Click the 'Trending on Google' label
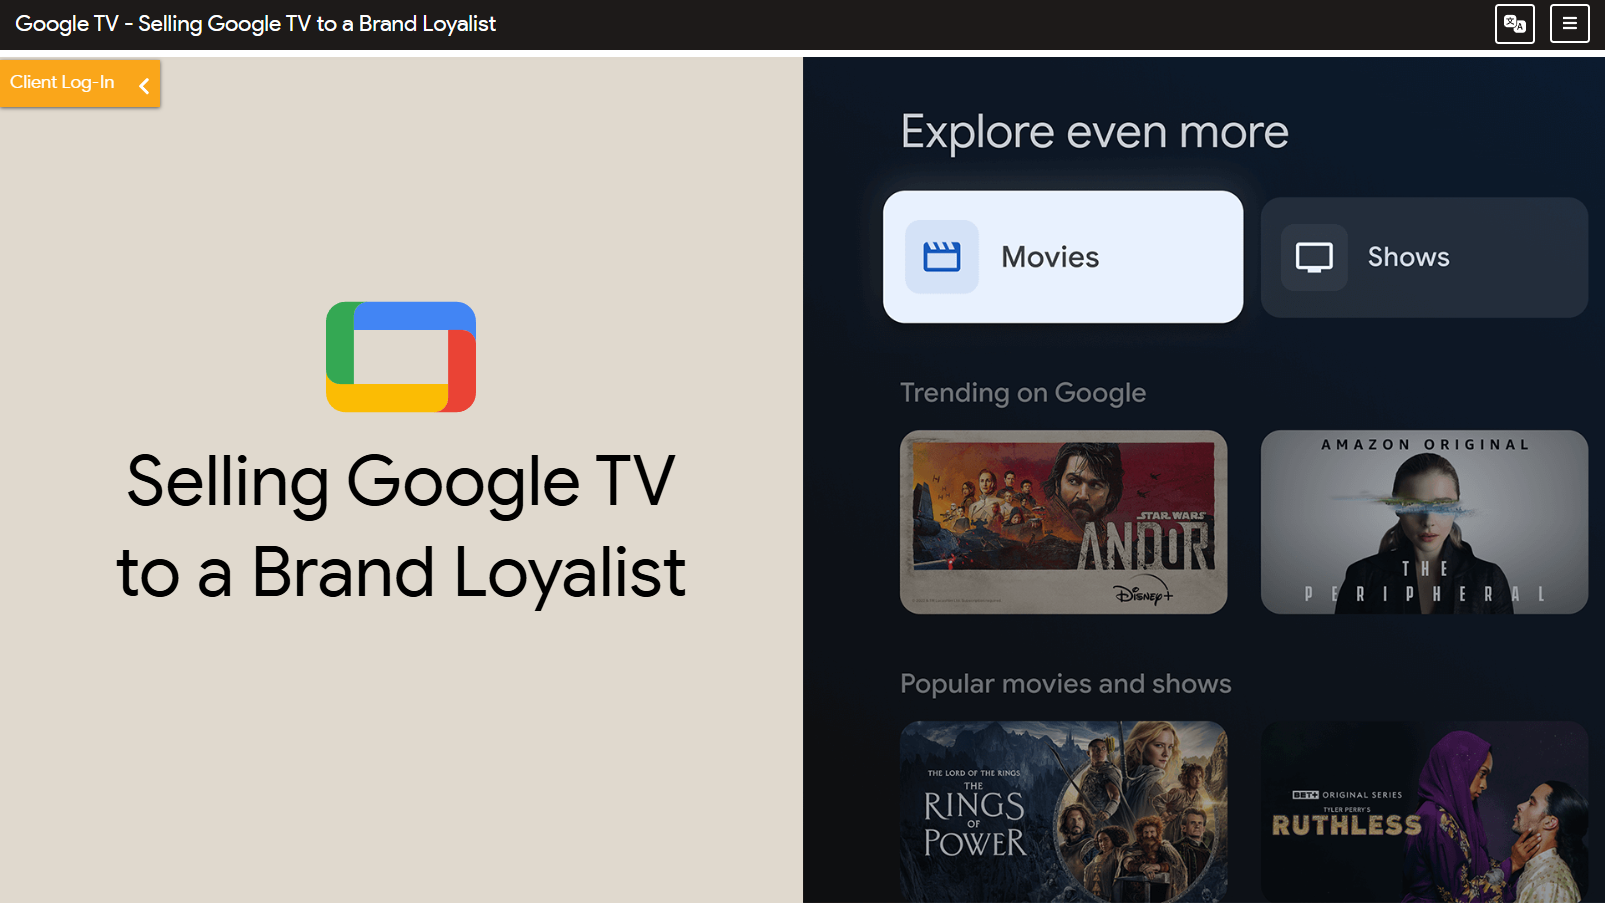1605x903 pixels. [1023, 393]
